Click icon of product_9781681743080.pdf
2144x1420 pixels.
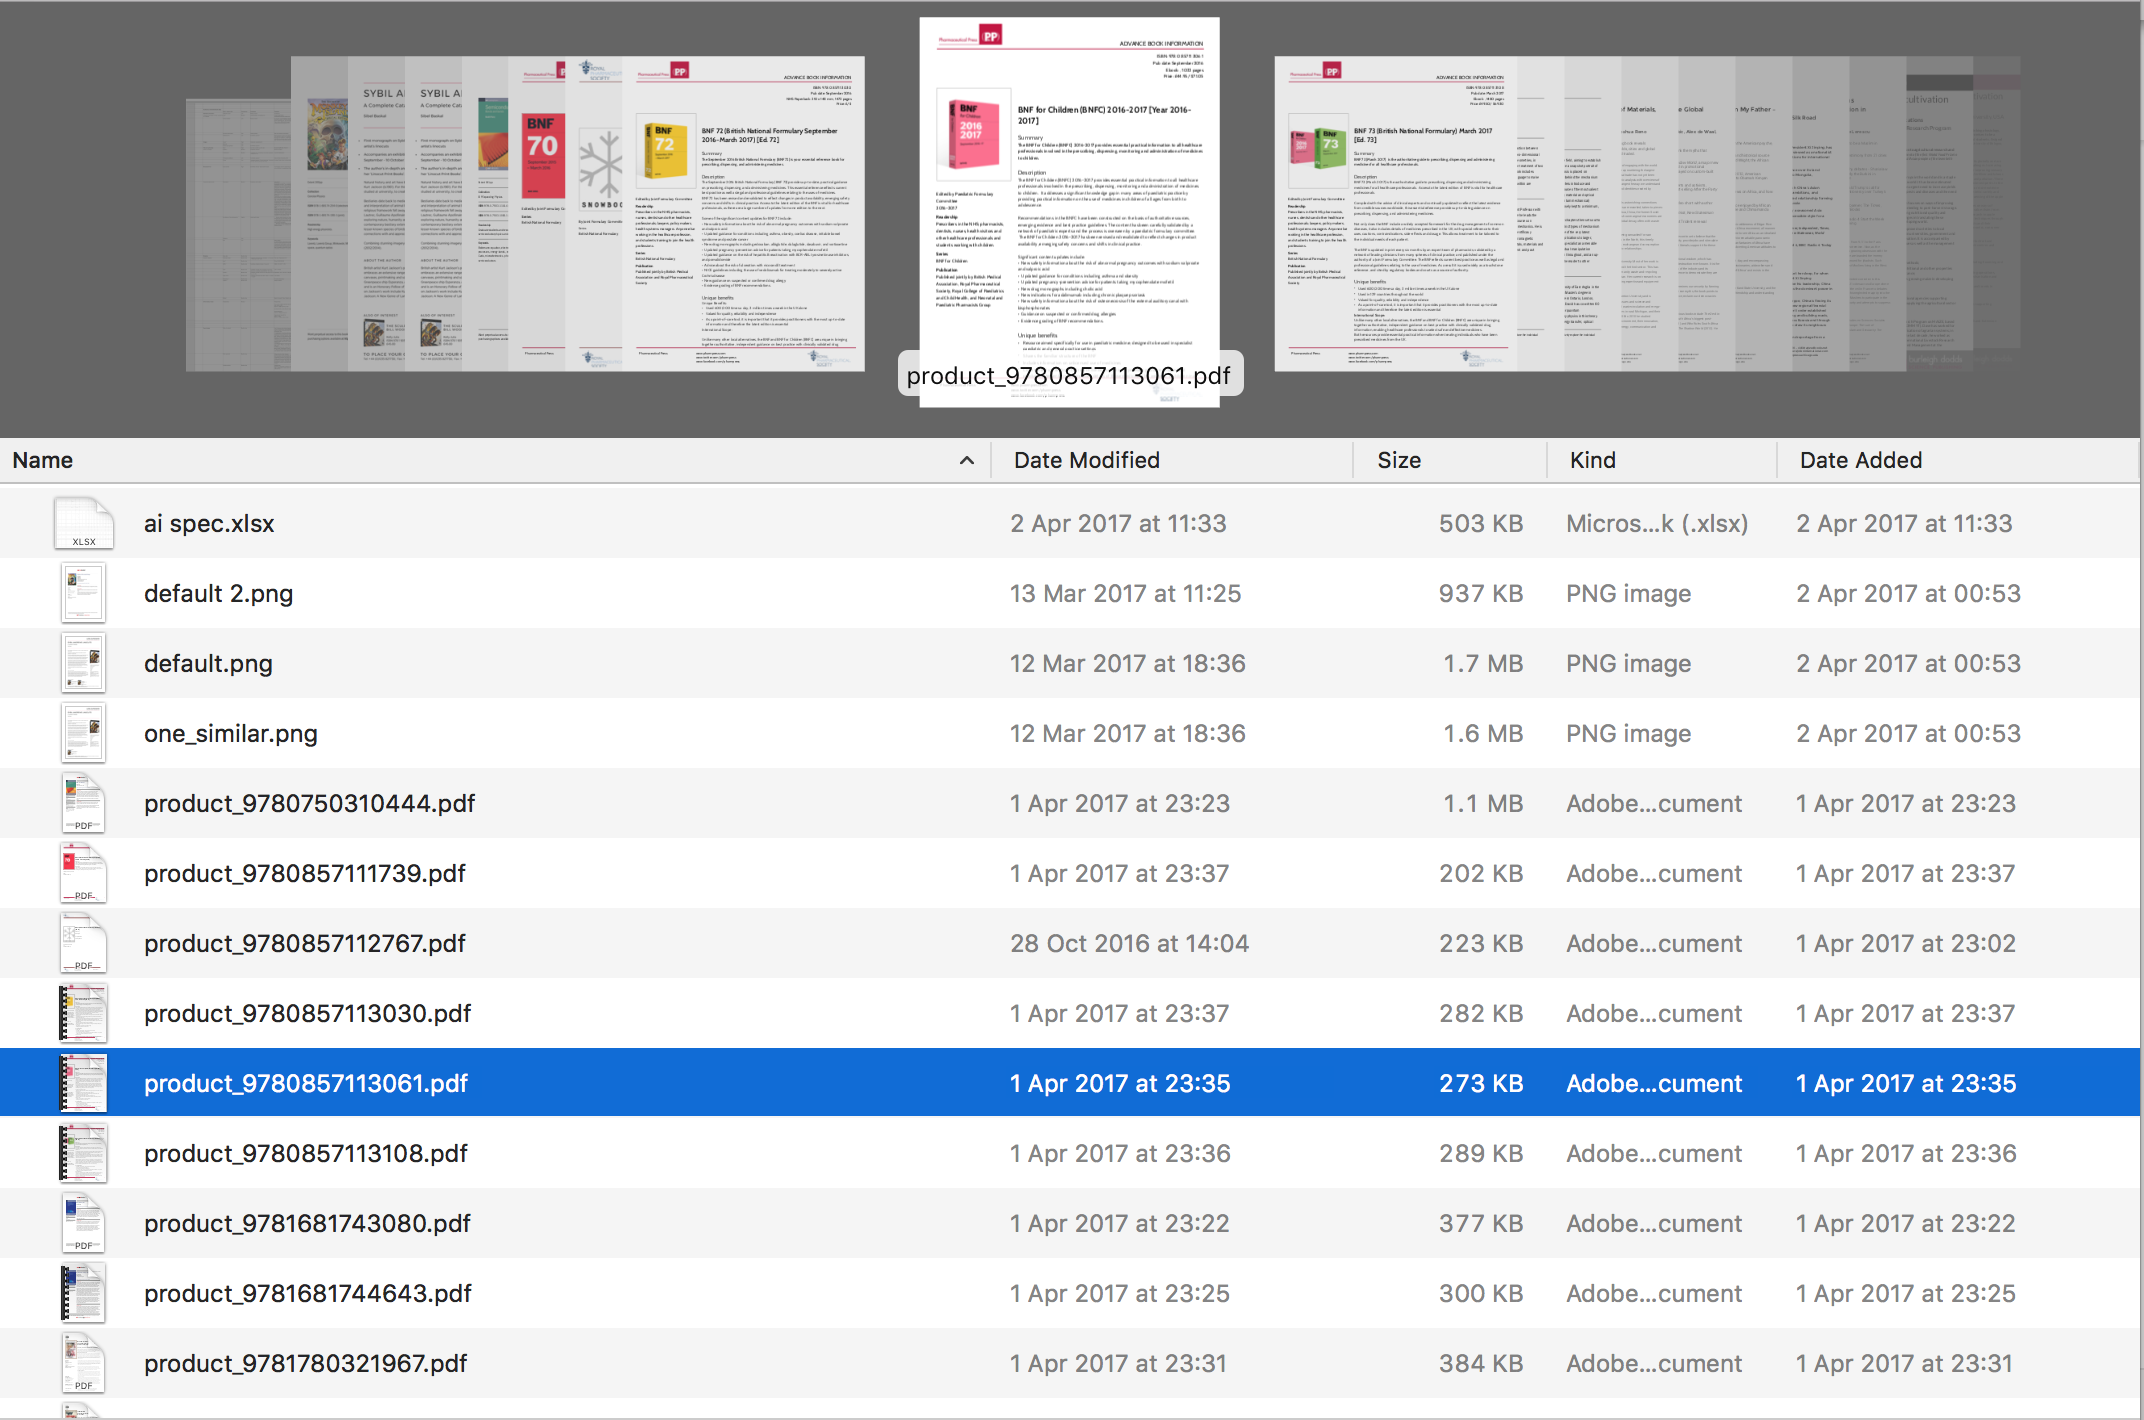[84, 1223]
